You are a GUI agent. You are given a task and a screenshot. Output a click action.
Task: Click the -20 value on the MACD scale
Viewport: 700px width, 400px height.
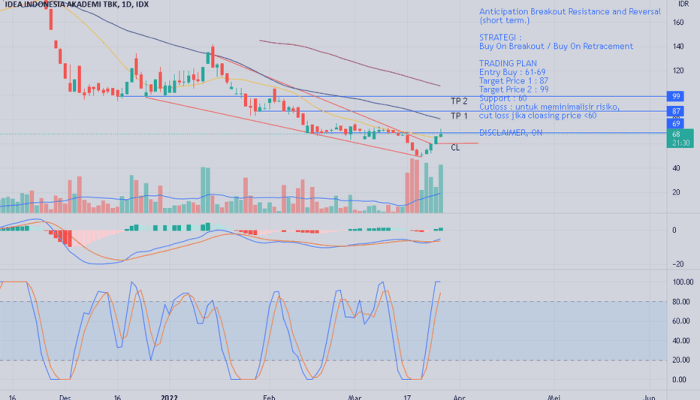tap(677, 263)
